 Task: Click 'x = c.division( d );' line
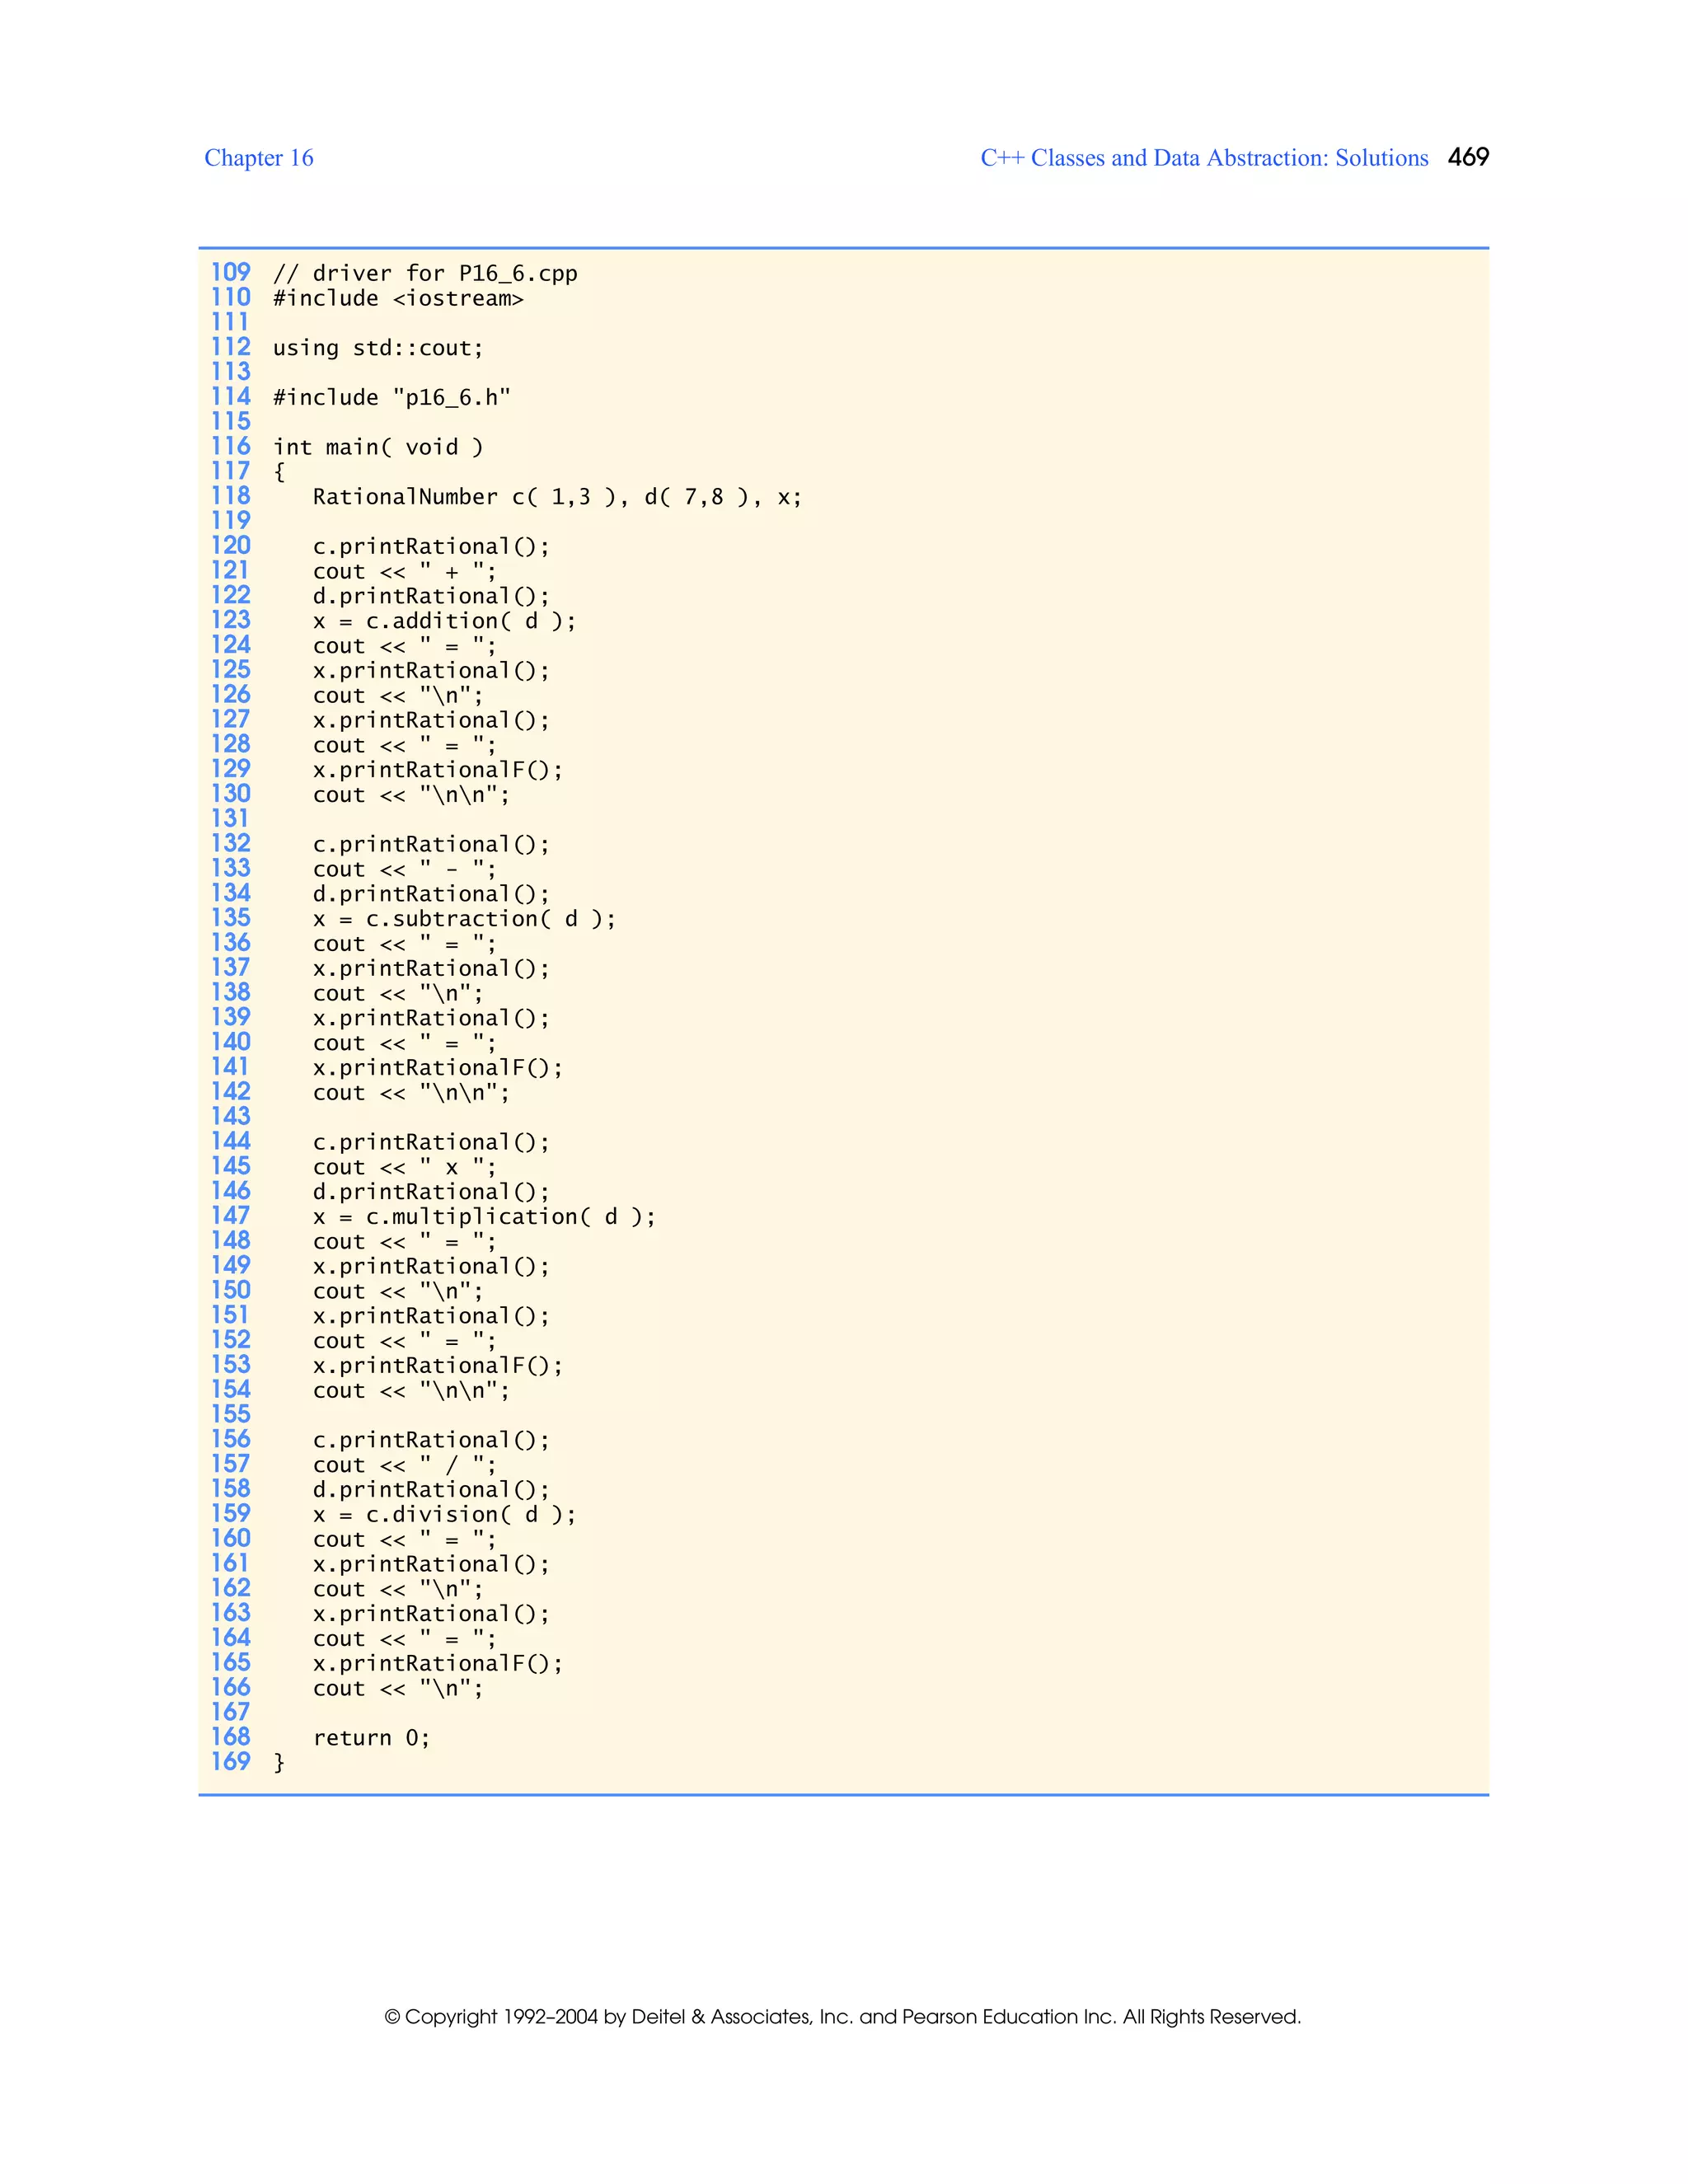point(444,1515)
